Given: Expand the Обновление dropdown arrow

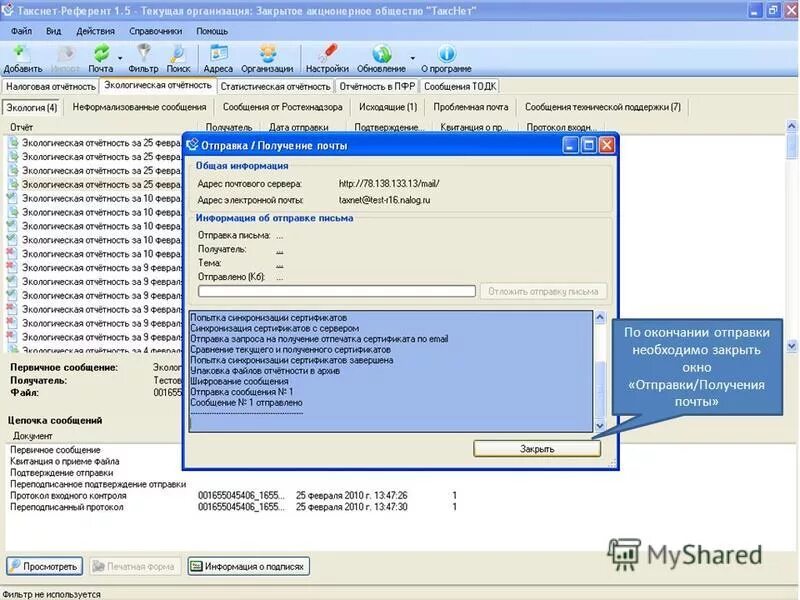Looking at the screenshot, I should (x=412, y=59).
